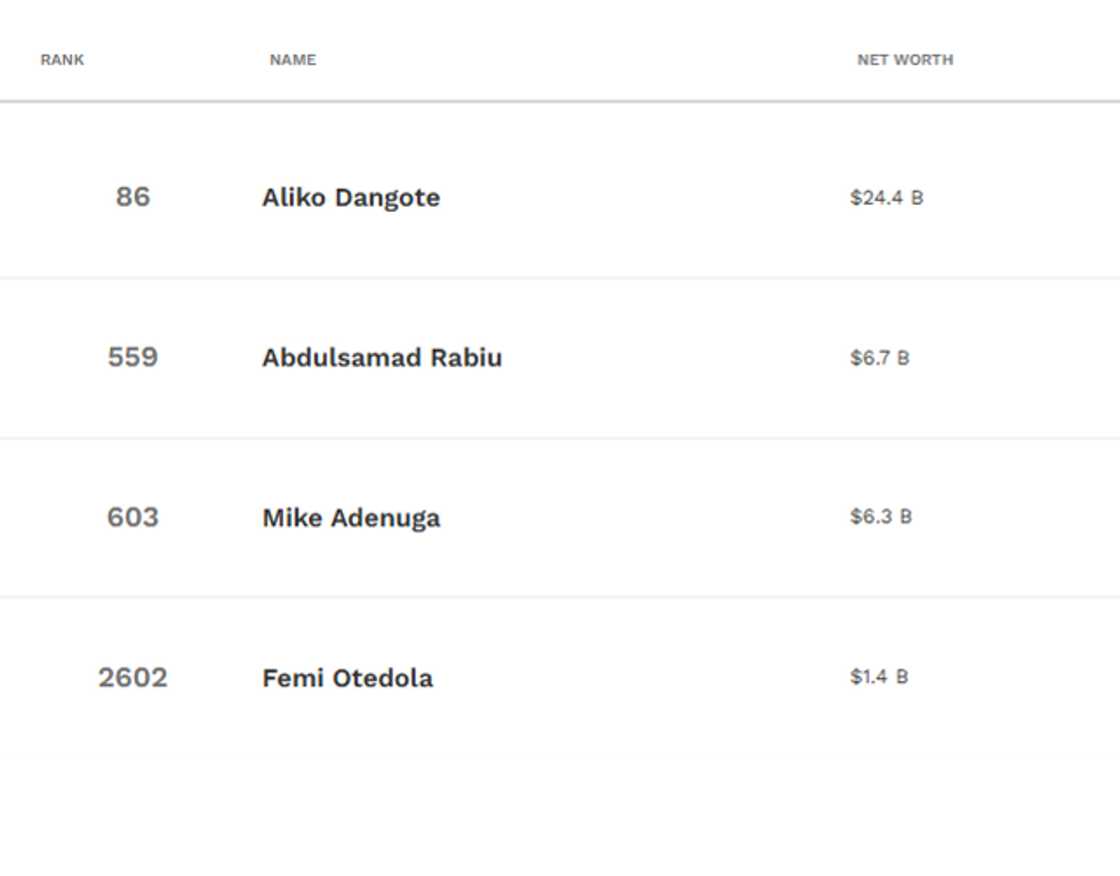Screen dimensions: 1120x876
Task: Click rank number 603
Action: (133, 517)
